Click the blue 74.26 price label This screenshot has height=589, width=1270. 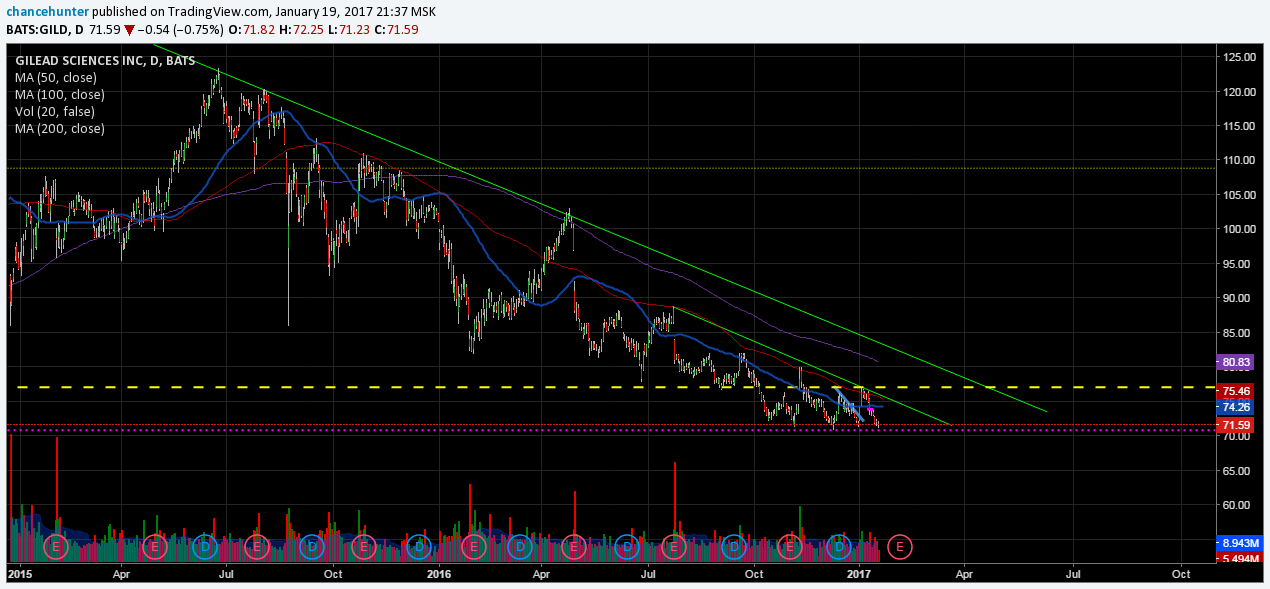tap(1236, 407)
